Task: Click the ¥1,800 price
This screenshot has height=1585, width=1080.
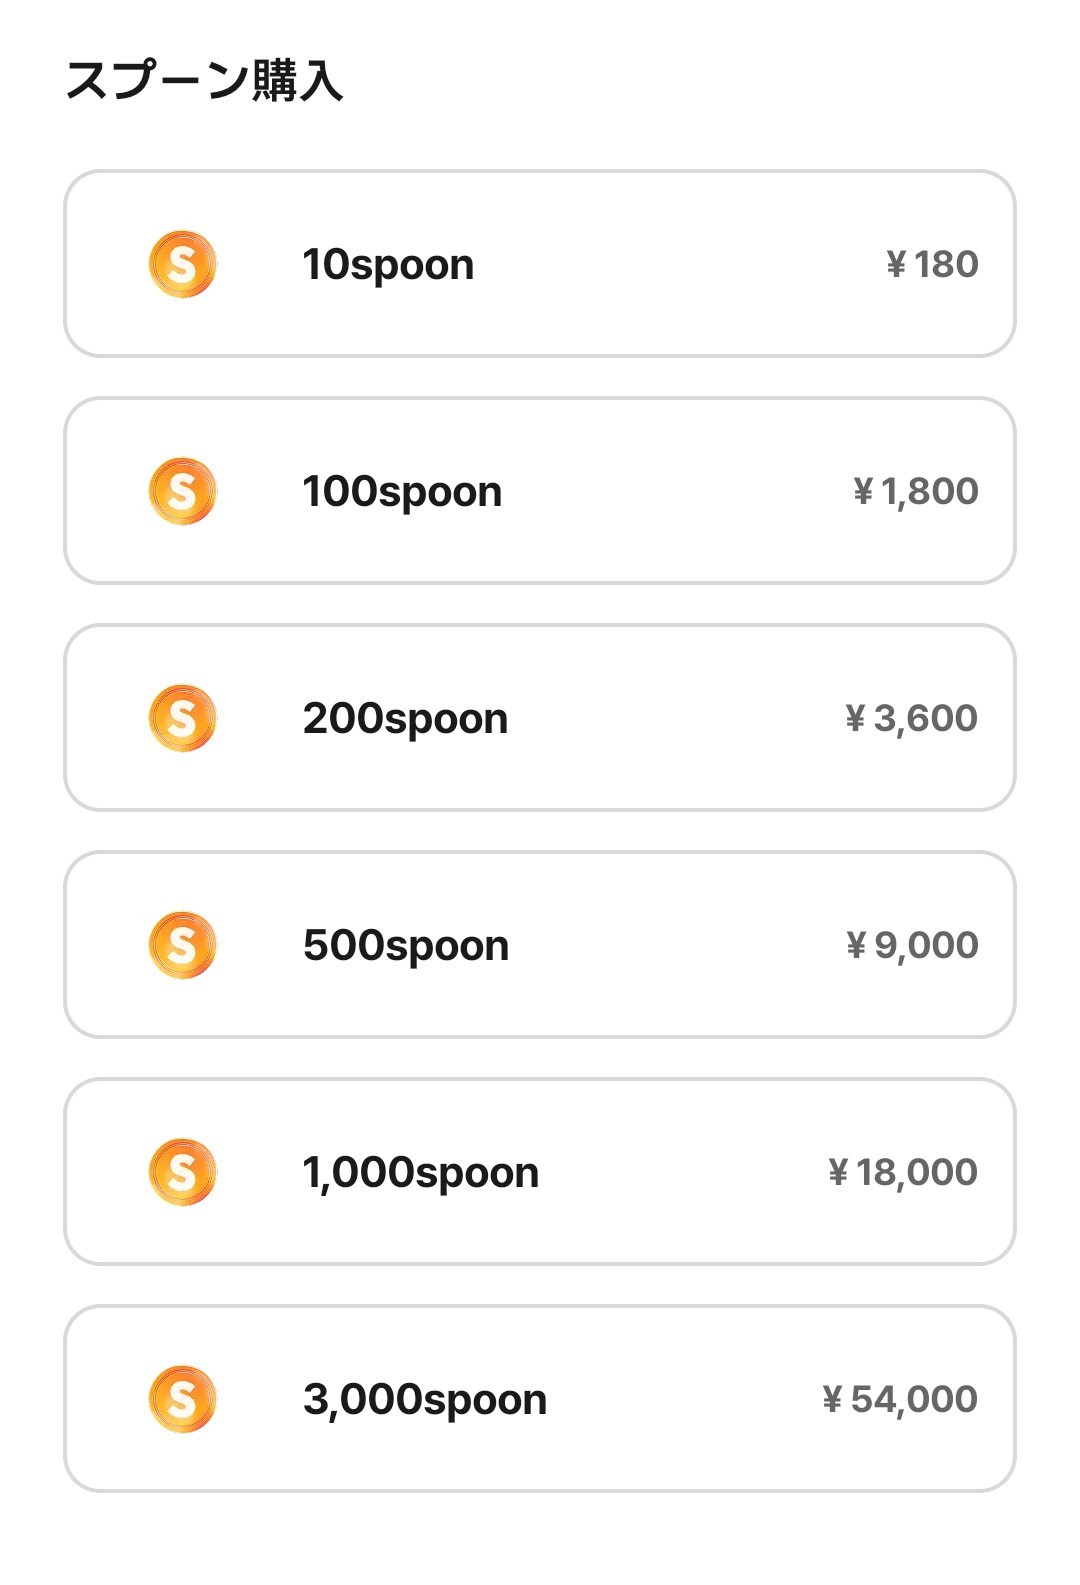Action: [915, 491]
